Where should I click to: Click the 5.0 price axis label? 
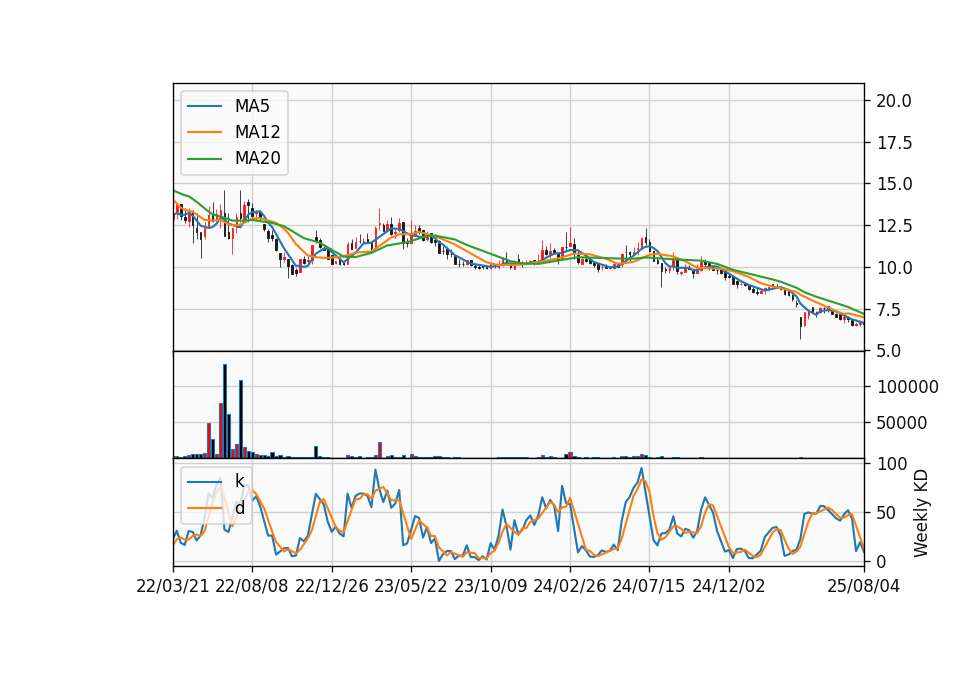(x=888, y=351)
